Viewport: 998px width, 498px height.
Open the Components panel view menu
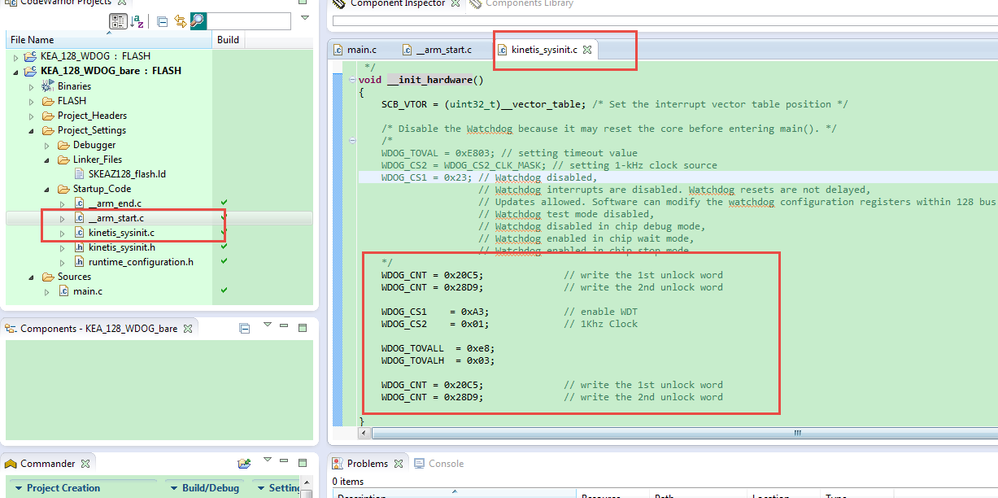click(267, 324)
